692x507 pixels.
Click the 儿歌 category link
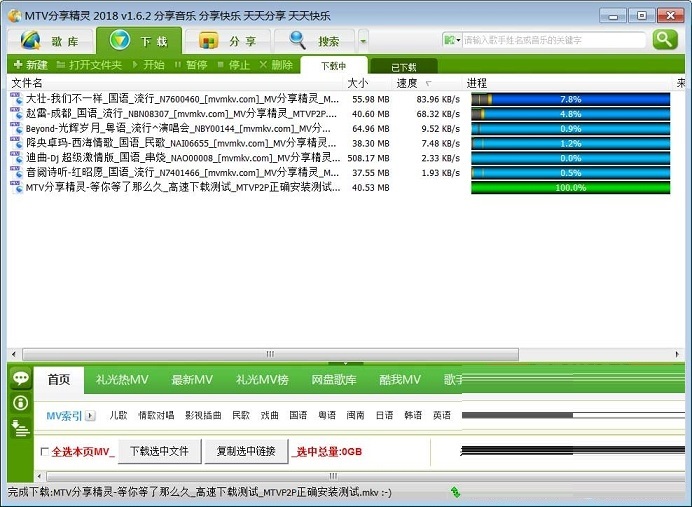point(118,415)
